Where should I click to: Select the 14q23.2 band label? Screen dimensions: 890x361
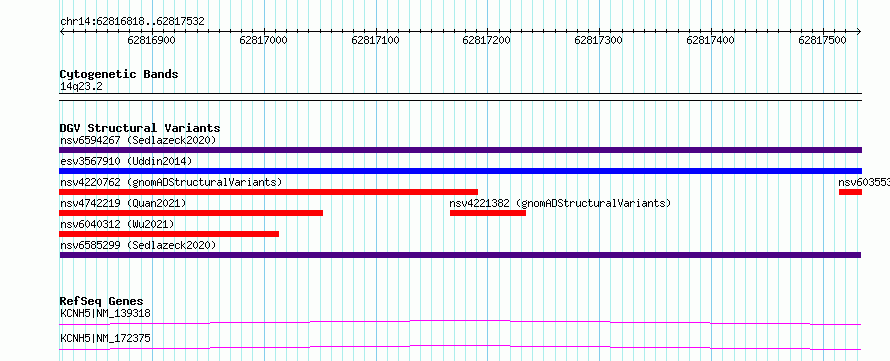81,87
